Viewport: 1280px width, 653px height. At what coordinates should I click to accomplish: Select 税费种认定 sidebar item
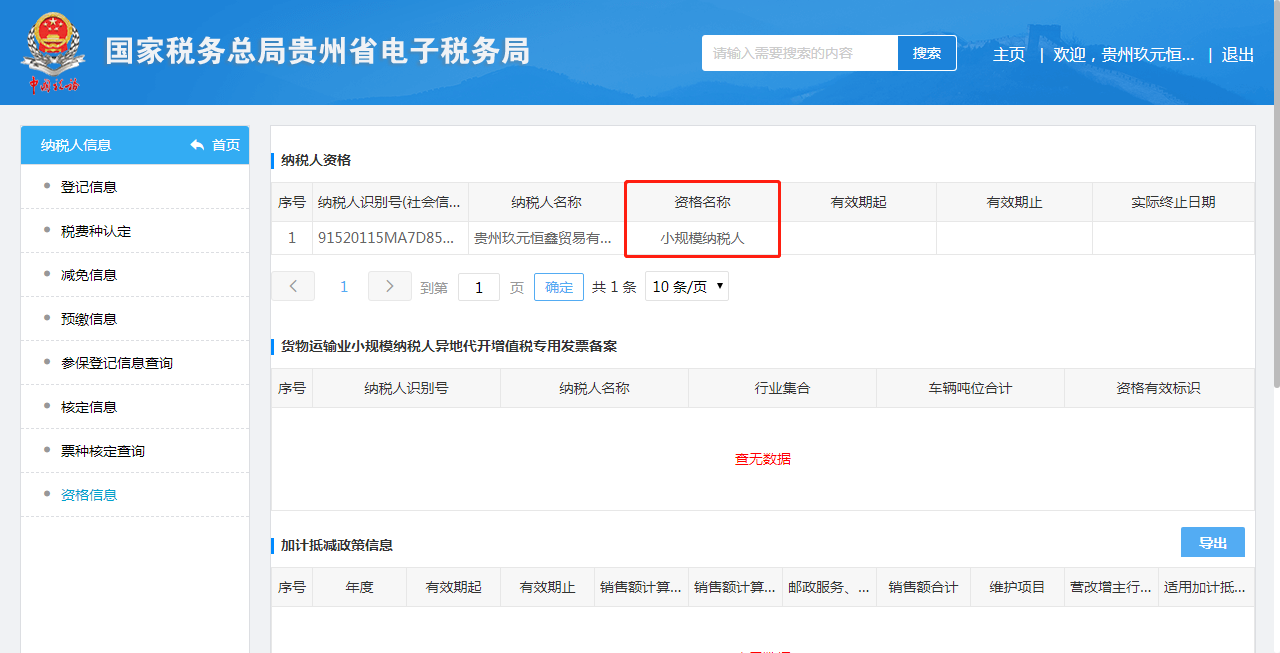pos(96,231)
